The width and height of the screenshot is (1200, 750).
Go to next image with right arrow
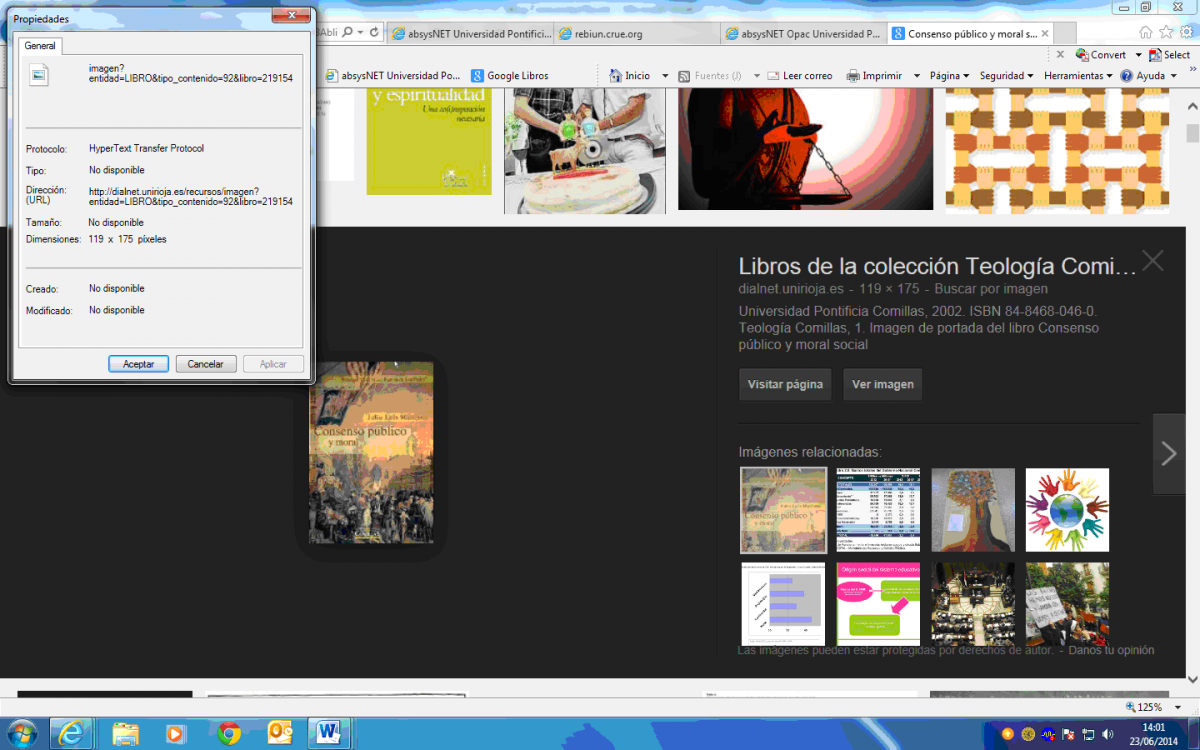[1168, 453]
